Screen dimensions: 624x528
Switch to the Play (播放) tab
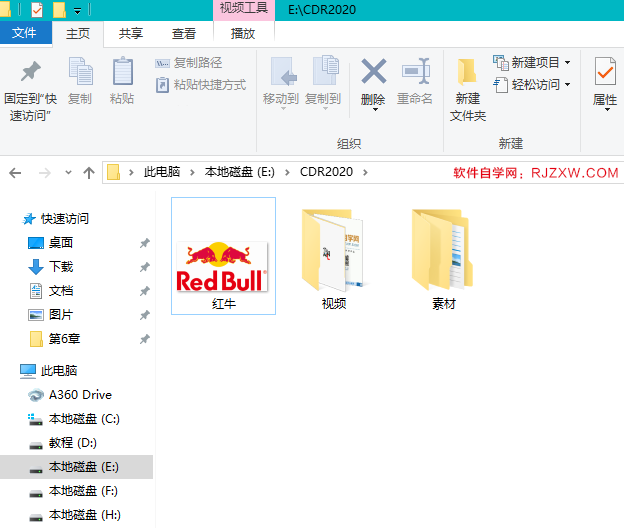[243, 33]
